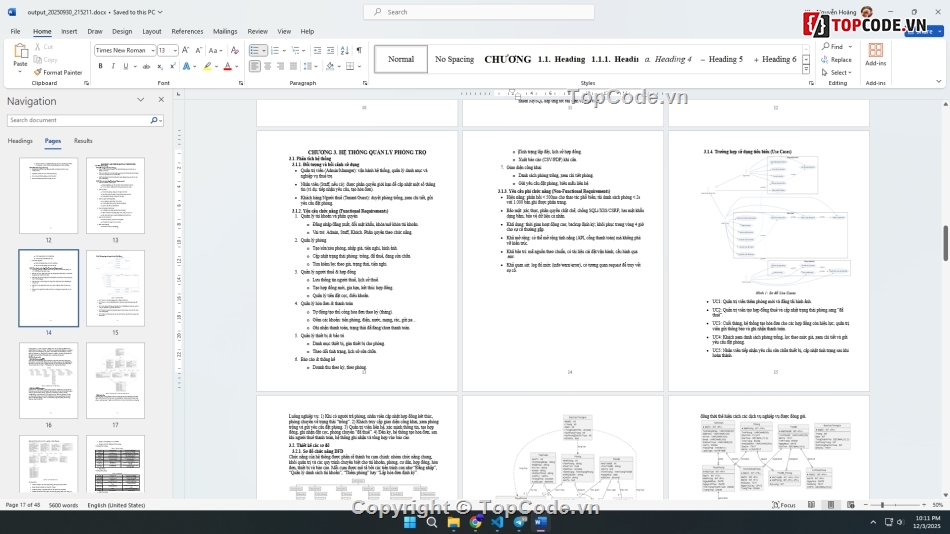This screenshot has width=950, height=534.
Task: Expand the font size dropdown
Action: 177,49
